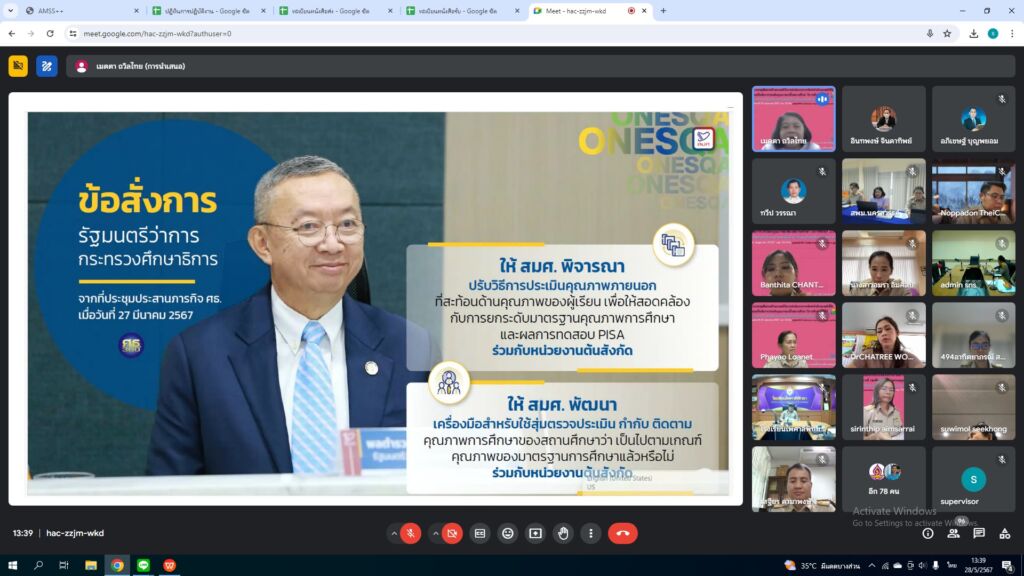
Task: Show the participants people panel
Action: tap(953, 533)
